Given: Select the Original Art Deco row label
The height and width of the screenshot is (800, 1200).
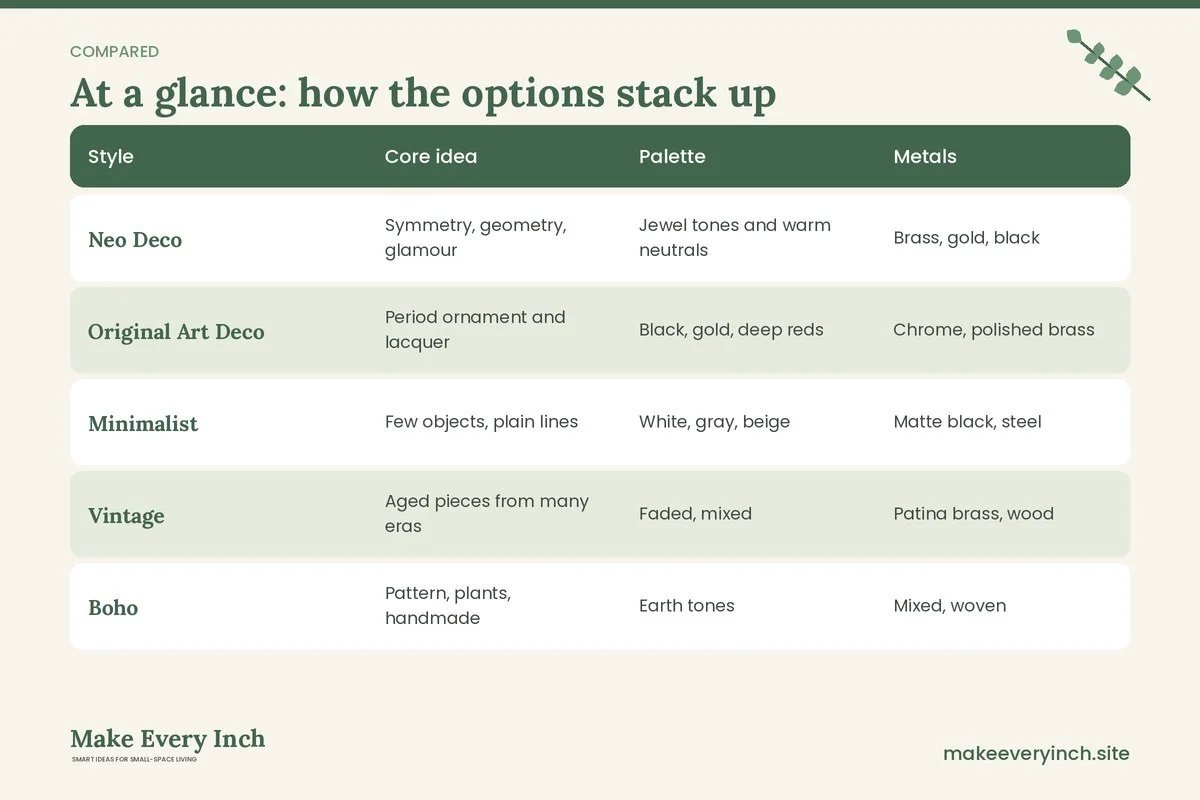Looking at the screenshot, I should click(x=176, y=331).
